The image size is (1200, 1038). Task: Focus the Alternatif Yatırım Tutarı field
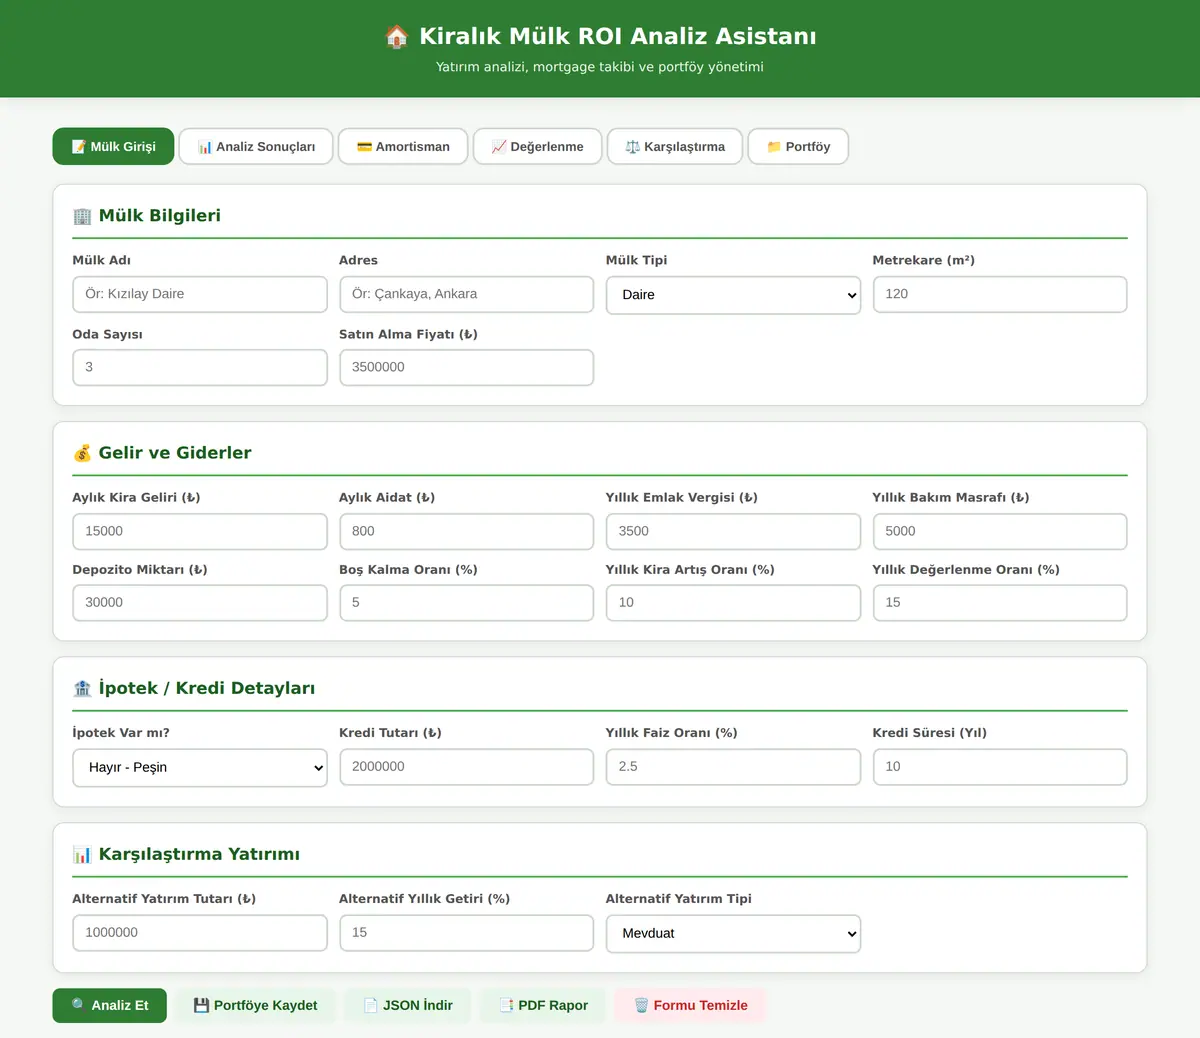tap(200, 933)
